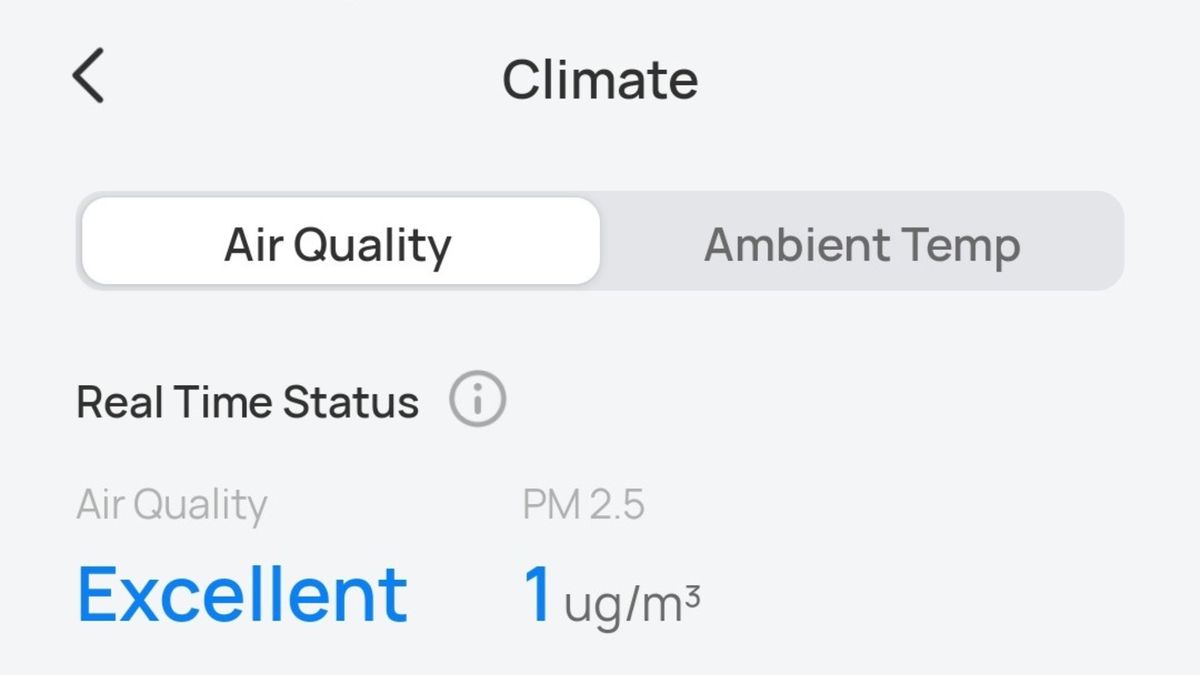Tap the 2.5 digits in PM label

pyautogui.click(x=615, y=505)
